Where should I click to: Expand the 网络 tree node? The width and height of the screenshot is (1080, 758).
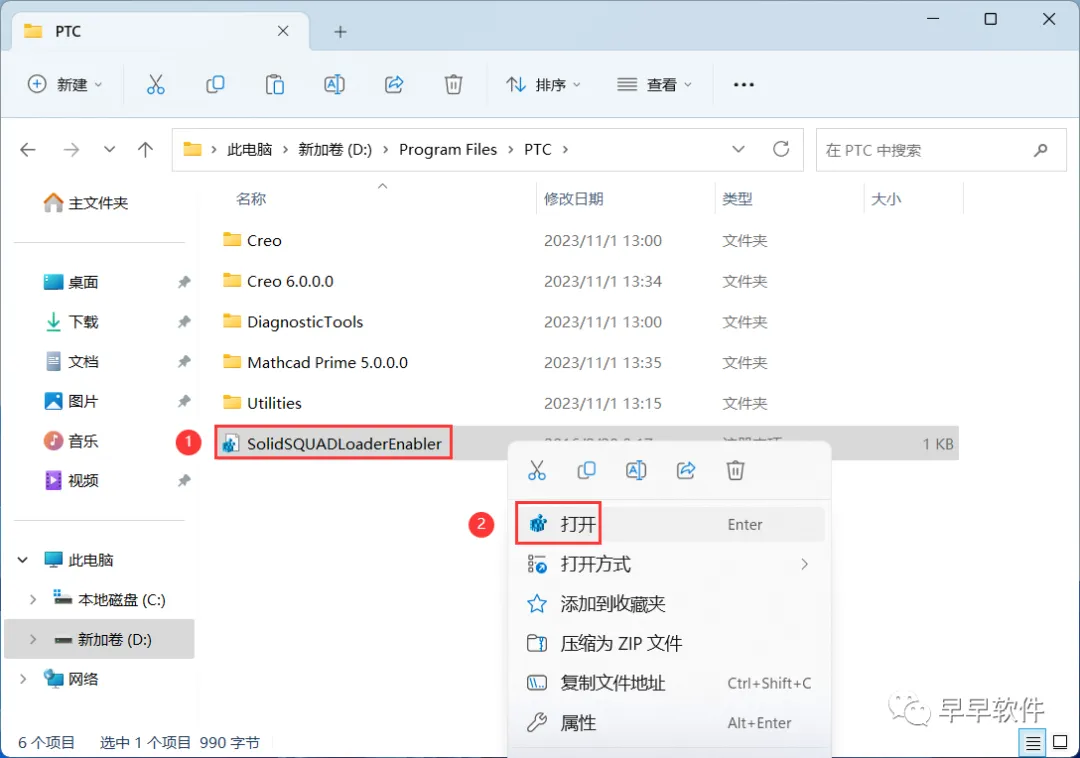pyautogui.click(x=23, y=680)
